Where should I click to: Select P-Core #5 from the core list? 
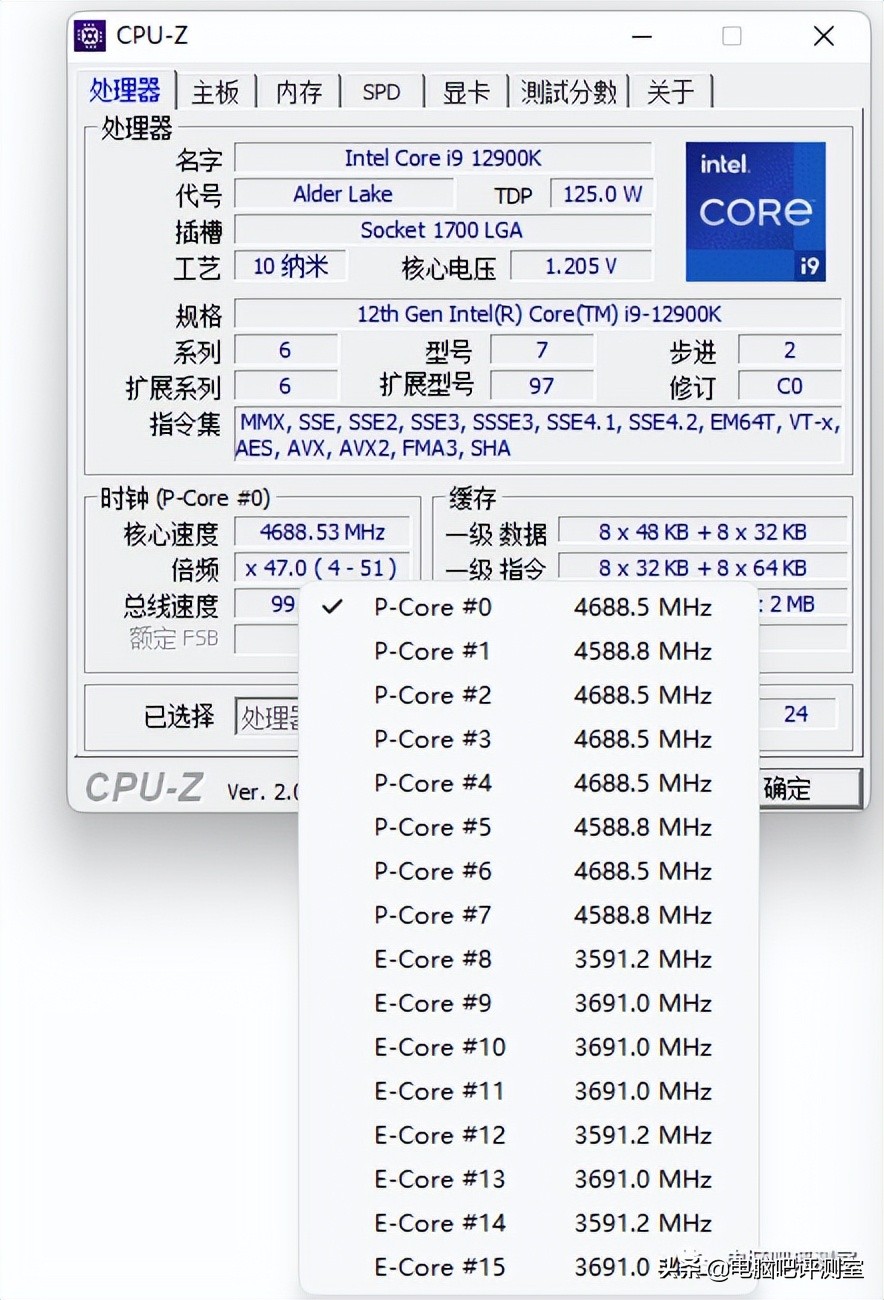click(432, 827)
